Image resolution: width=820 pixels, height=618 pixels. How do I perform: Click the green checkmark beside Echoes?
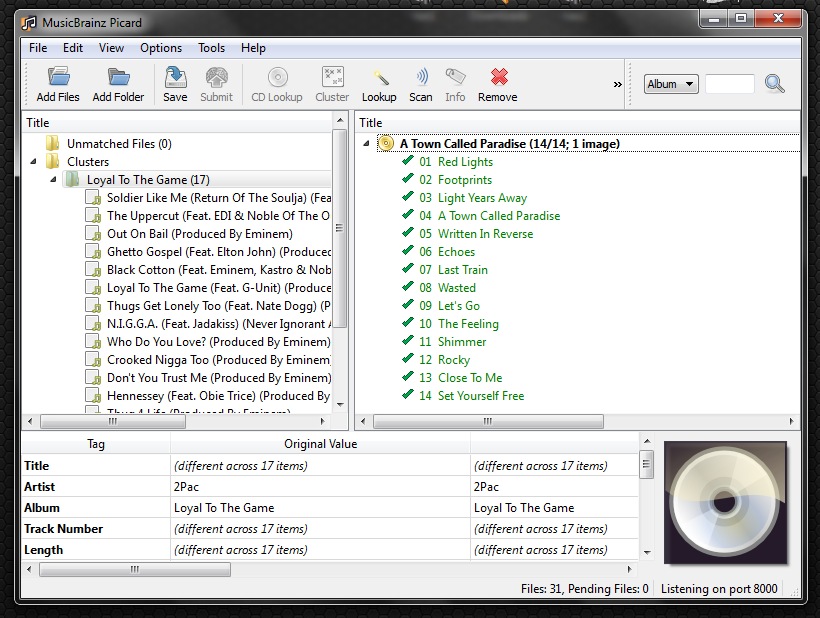pyautogui.click(x=408, y=250)
